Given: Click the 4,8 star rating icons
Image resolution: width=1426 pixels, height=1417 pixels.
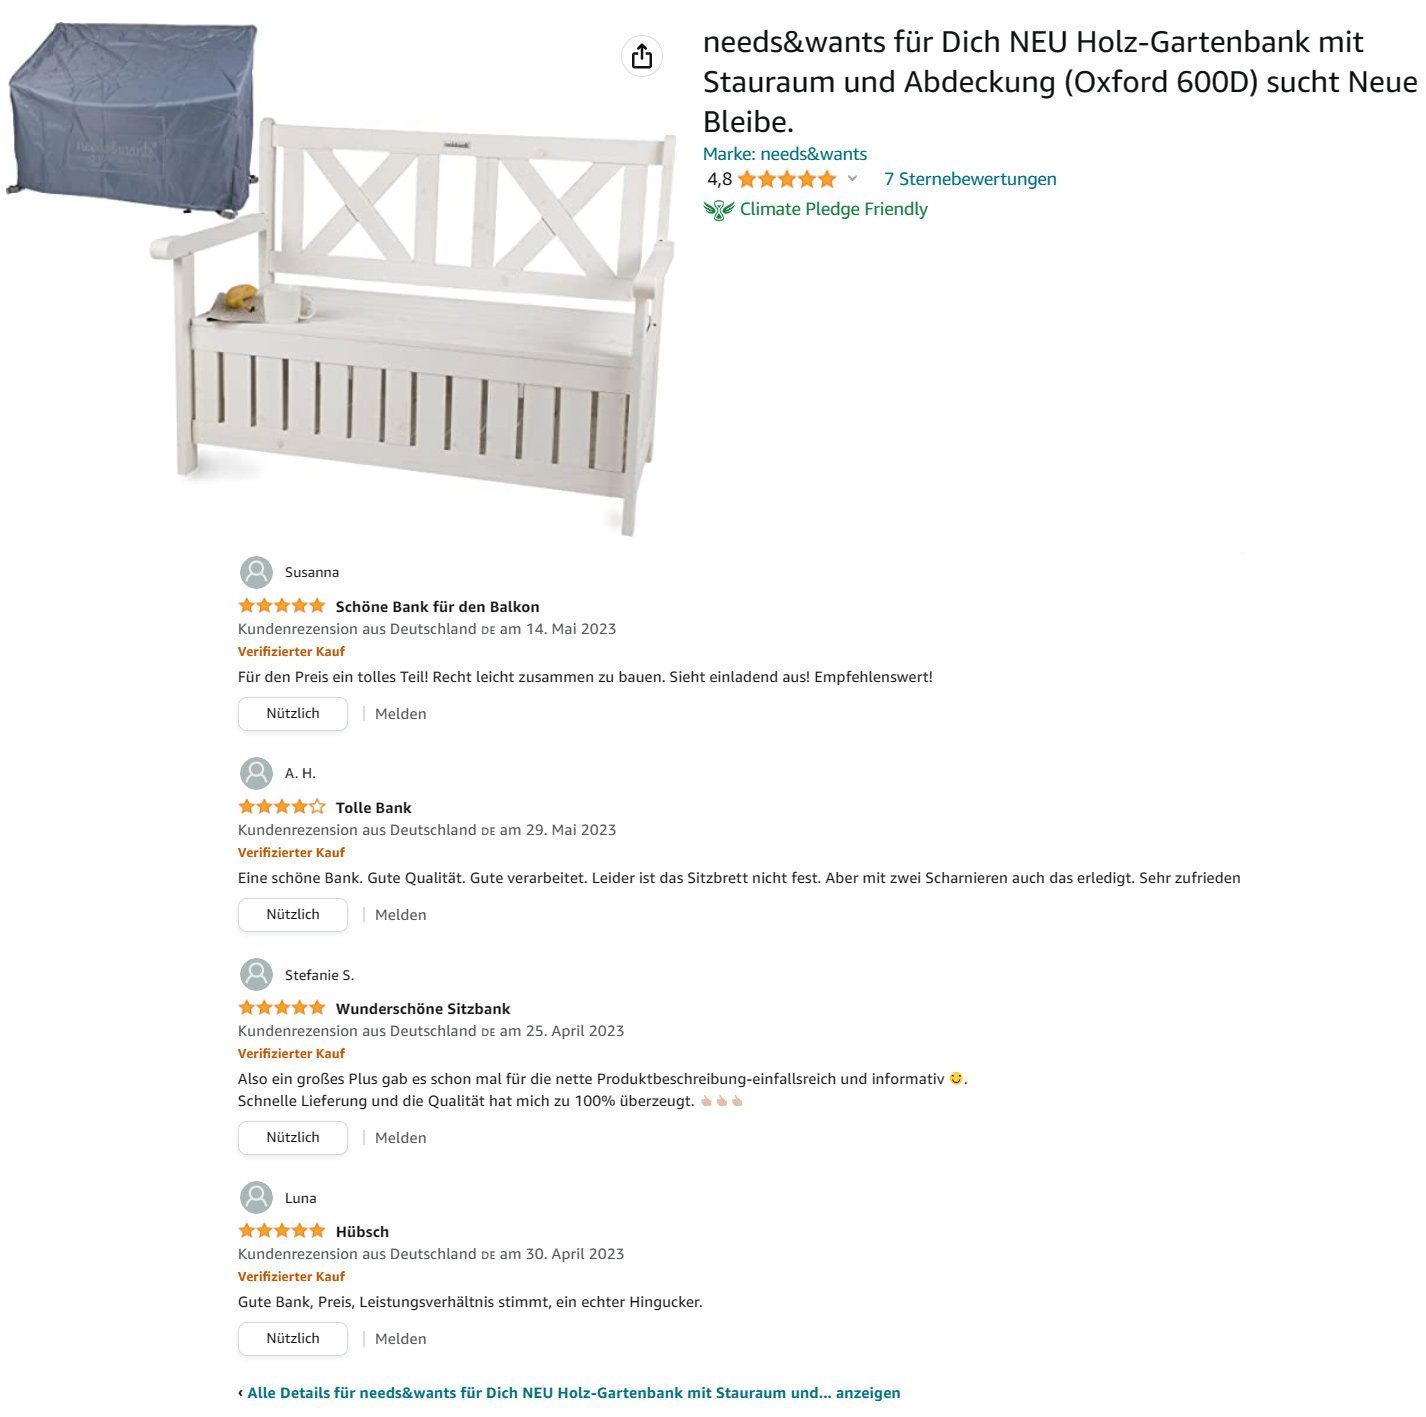Looking at the screenshot, I should pos(787,179).
